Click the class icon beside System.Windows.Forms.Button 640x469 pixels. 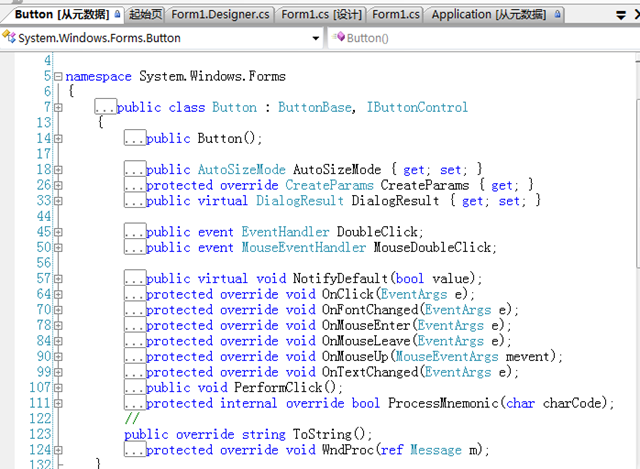pyautogui.click(x=9, y=38)
